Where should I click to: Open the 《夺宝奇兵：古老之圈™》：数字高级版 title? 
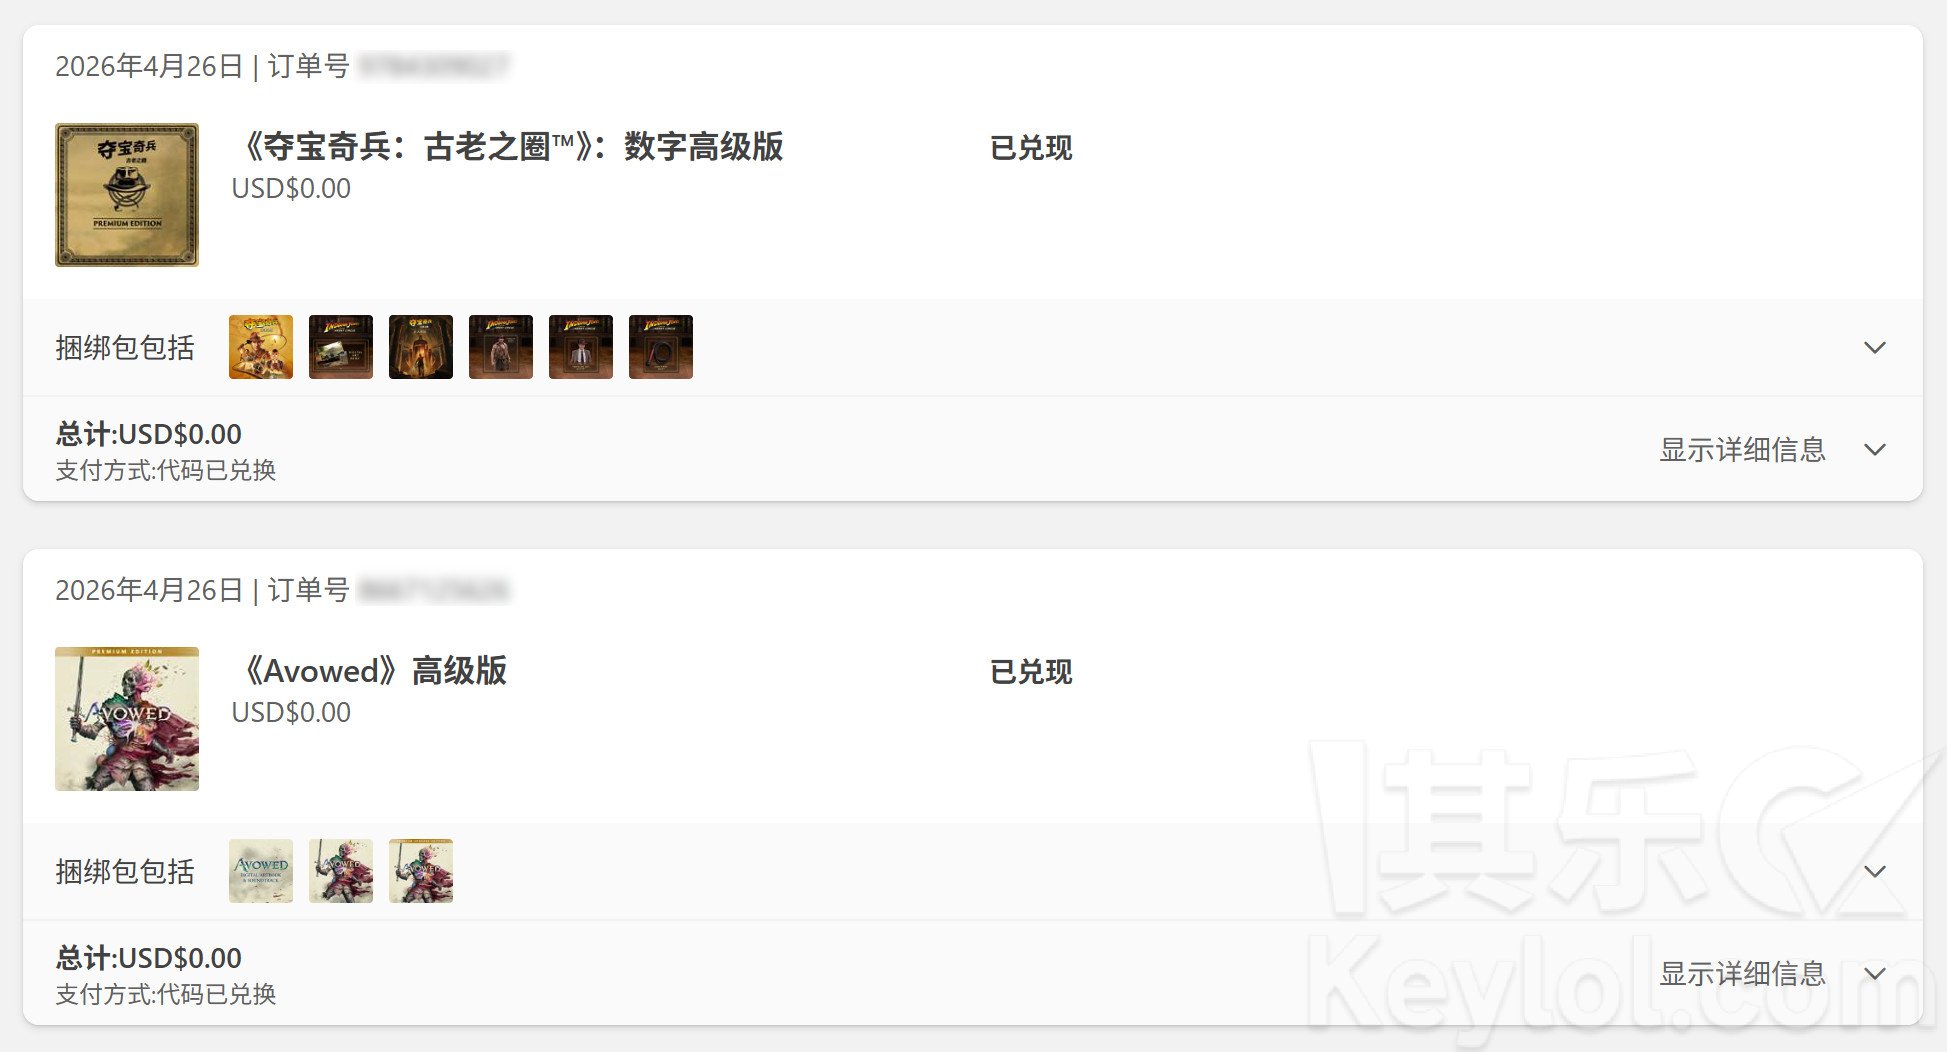[x=508, y=147]
